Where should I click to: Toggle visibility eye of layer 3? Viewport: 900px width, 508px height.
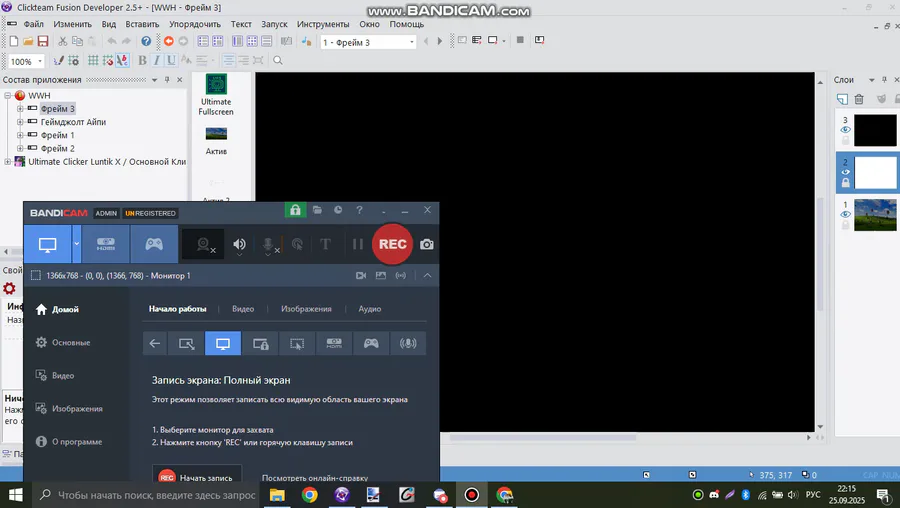[845, 130]
